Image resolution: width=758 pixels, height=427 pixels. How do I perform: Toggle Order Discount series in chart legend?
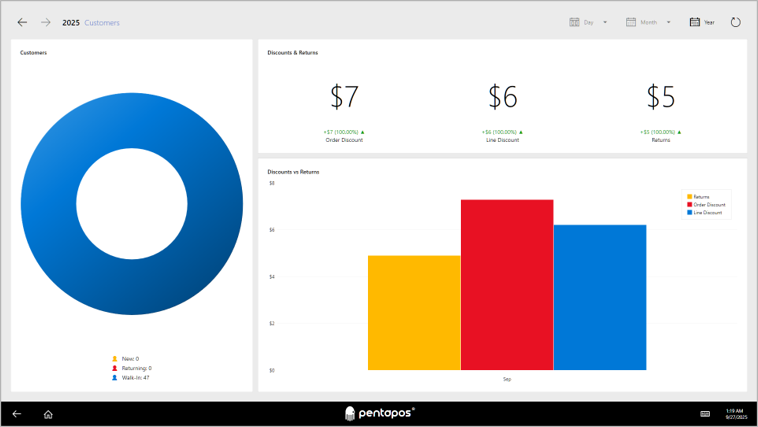coord(706,205)
